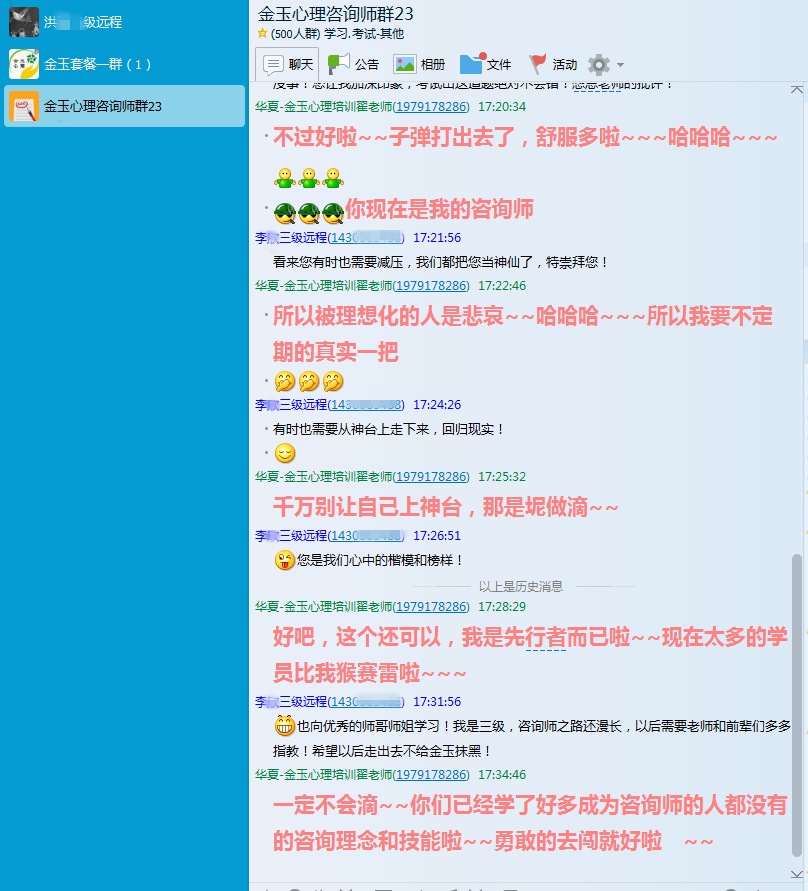
Task: Click the avatar of 洪…级远程 conversation
Action: [x=24, y=21]
